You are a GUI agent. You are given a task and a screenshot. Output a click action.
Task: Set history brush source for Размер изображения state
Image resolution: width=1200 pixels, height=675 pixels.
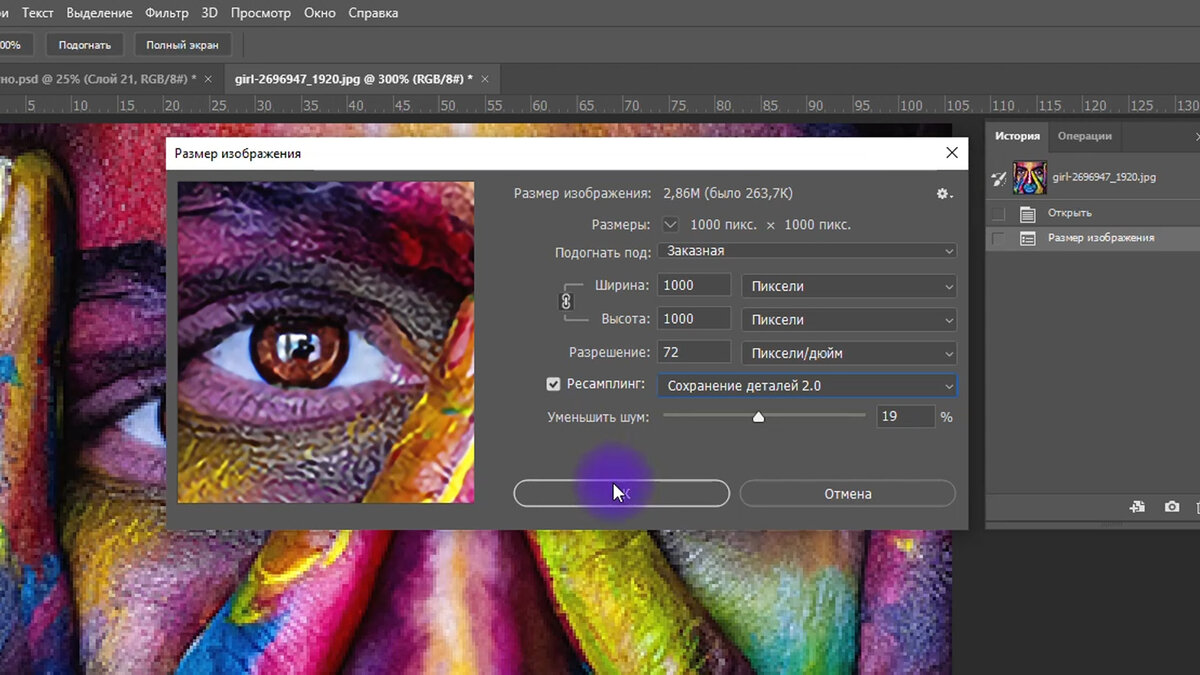(998, 238)
